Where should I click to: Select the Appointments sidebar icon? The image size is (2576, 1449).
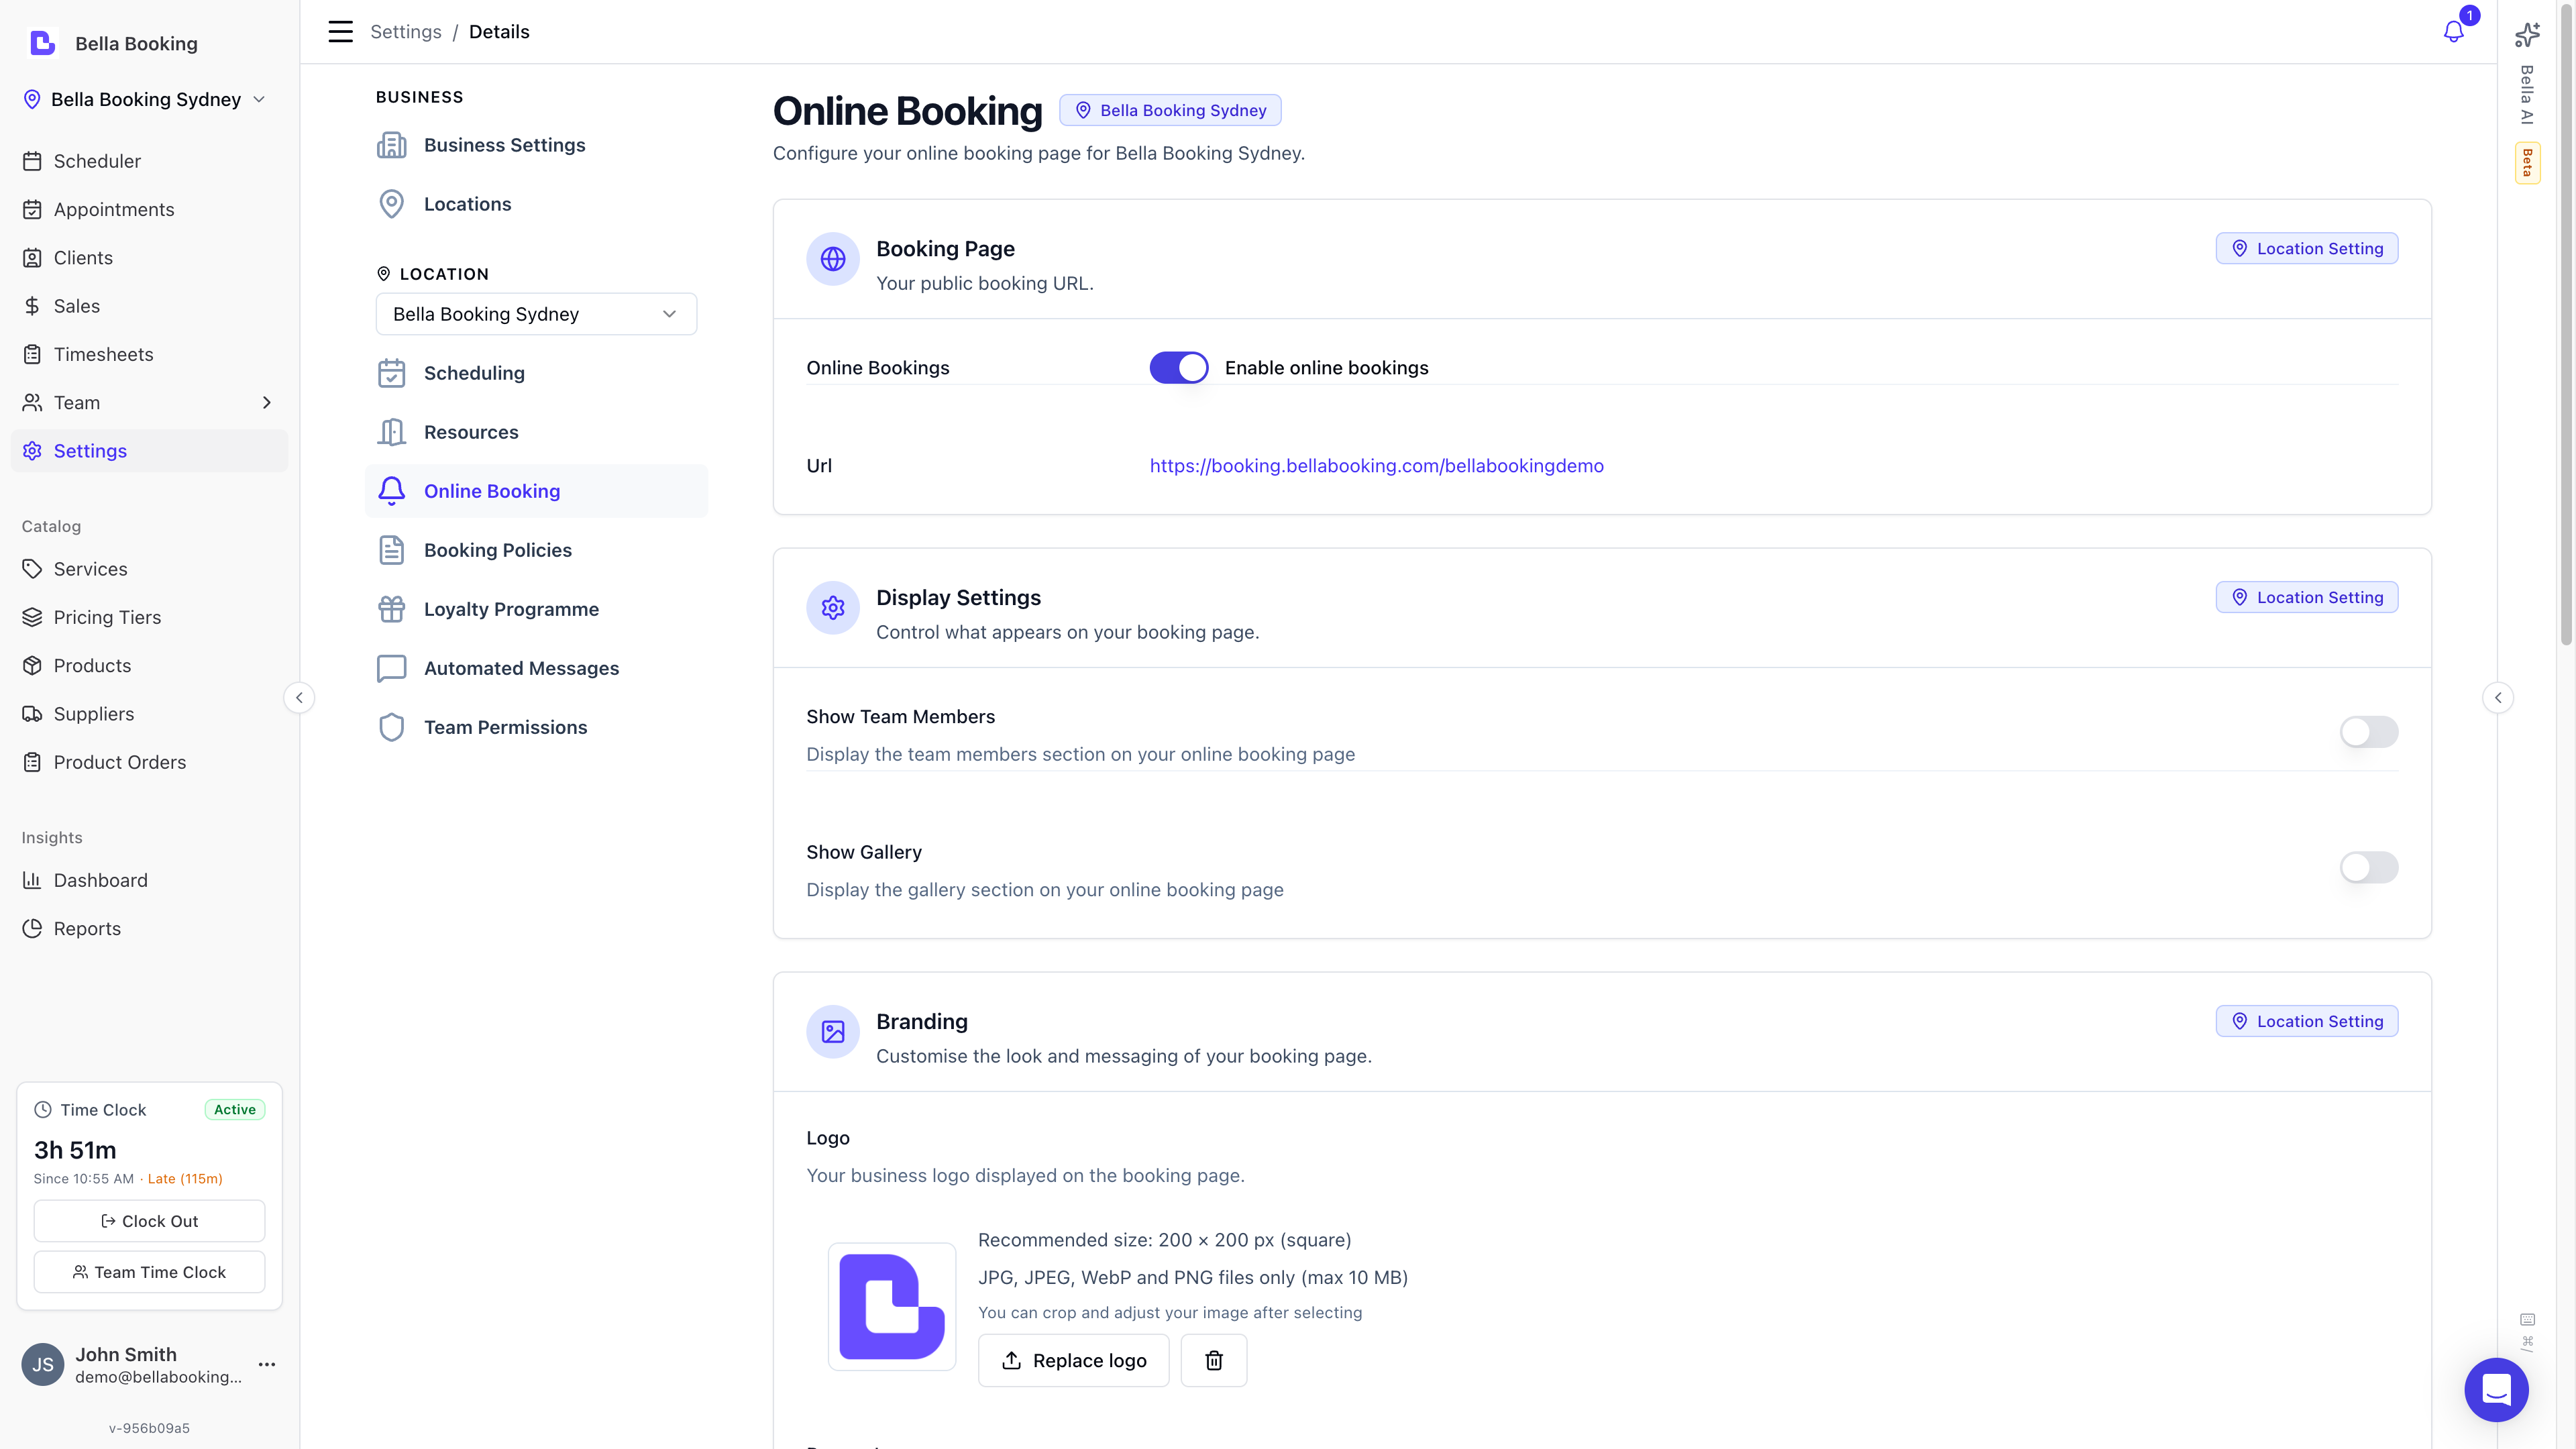[x=31, y=209]
